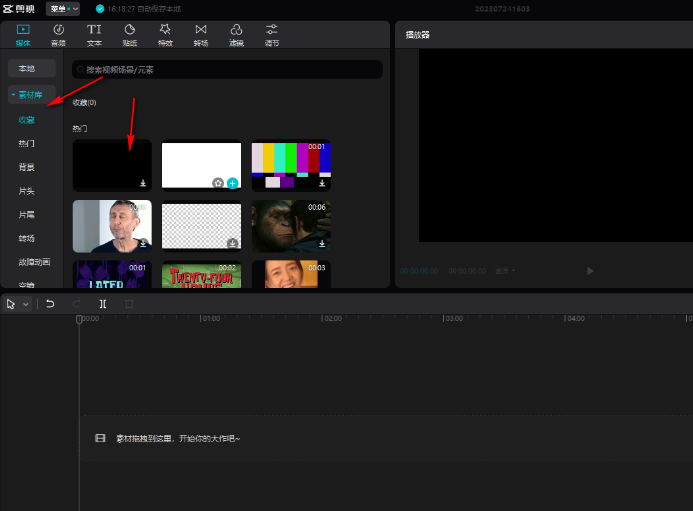This screenshot has height=511, width=693.
Task: Click the 播放器 panel title
Action: pos(418,35)
